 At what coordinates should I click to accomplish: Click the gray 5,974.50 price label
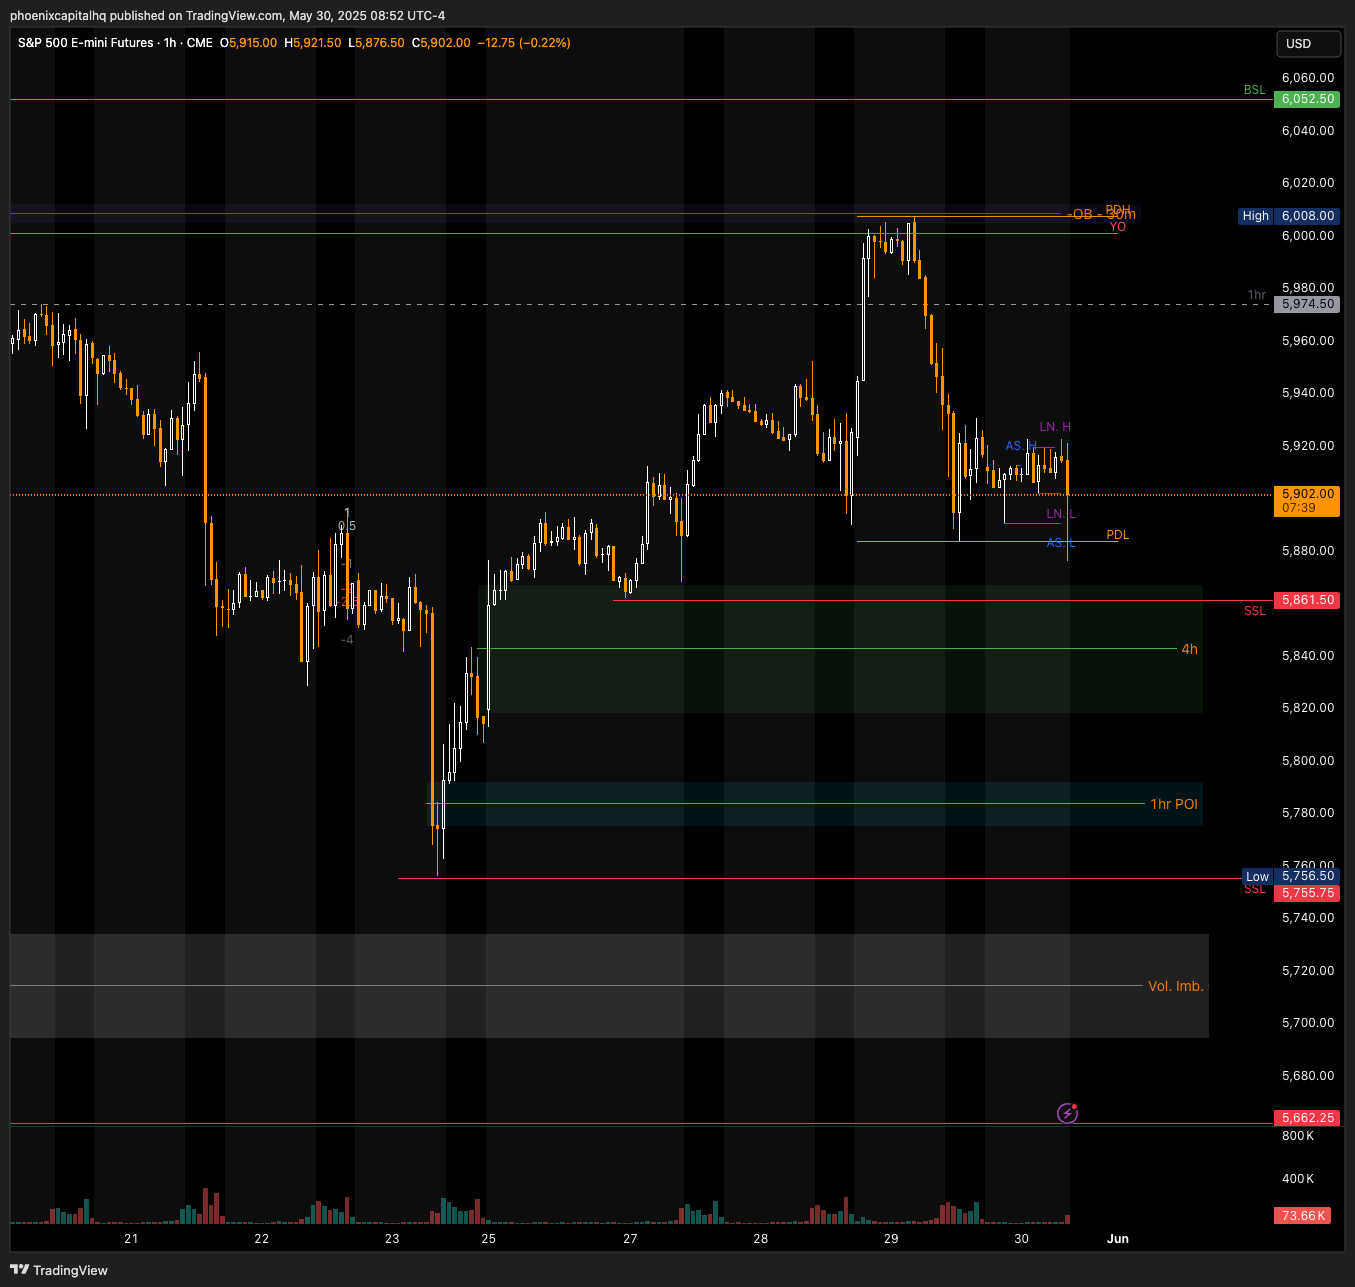pos(1307,304)
